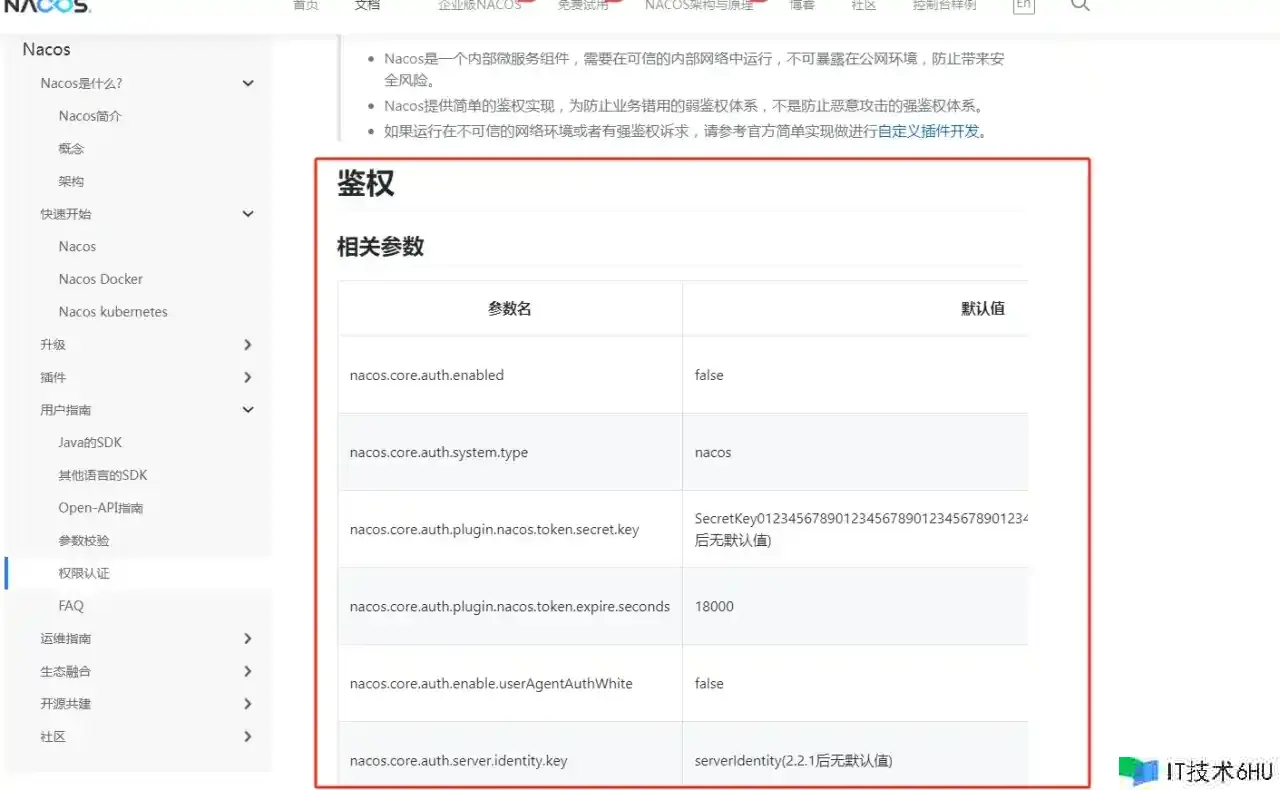Image resolution: width=1280 pixels, height=790 pixels.
Task: Open the FAQ sidebar page
Action: click(71, 606)
